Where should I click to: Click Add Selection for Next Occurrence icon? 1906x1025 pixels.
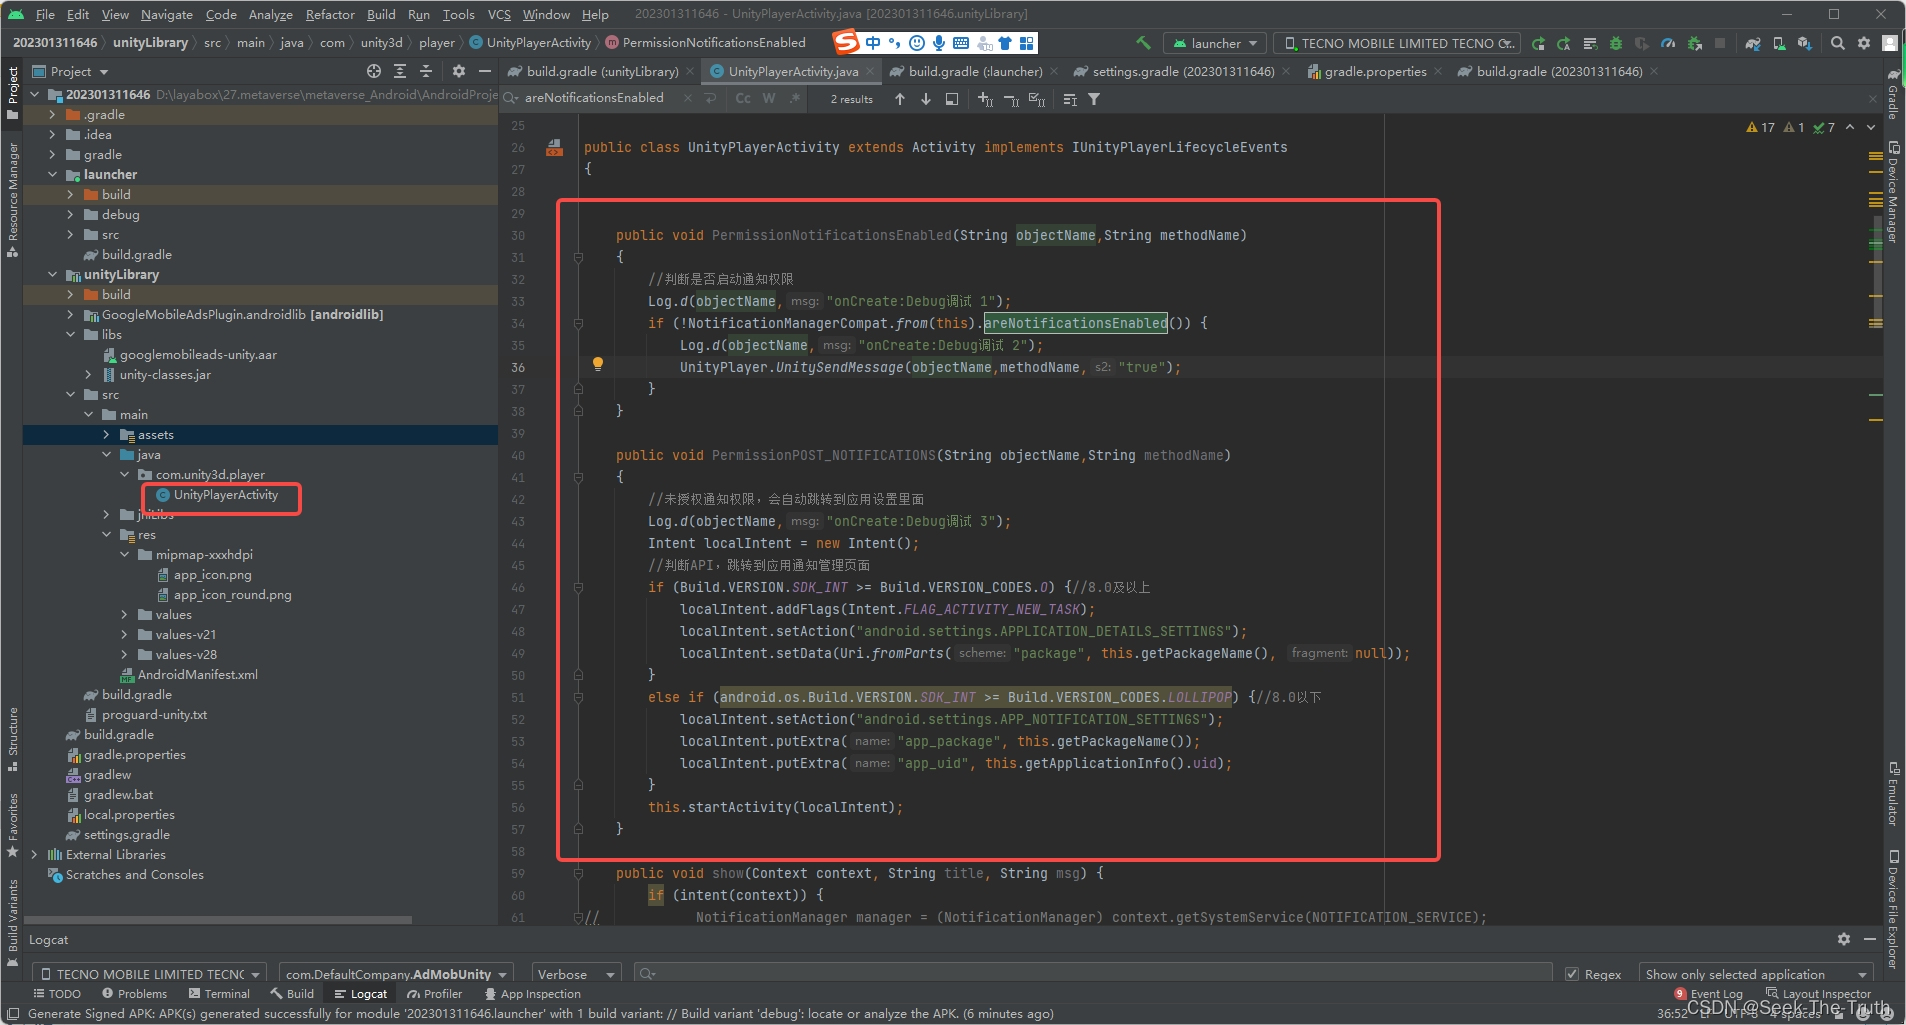click(x=986, y=99)
